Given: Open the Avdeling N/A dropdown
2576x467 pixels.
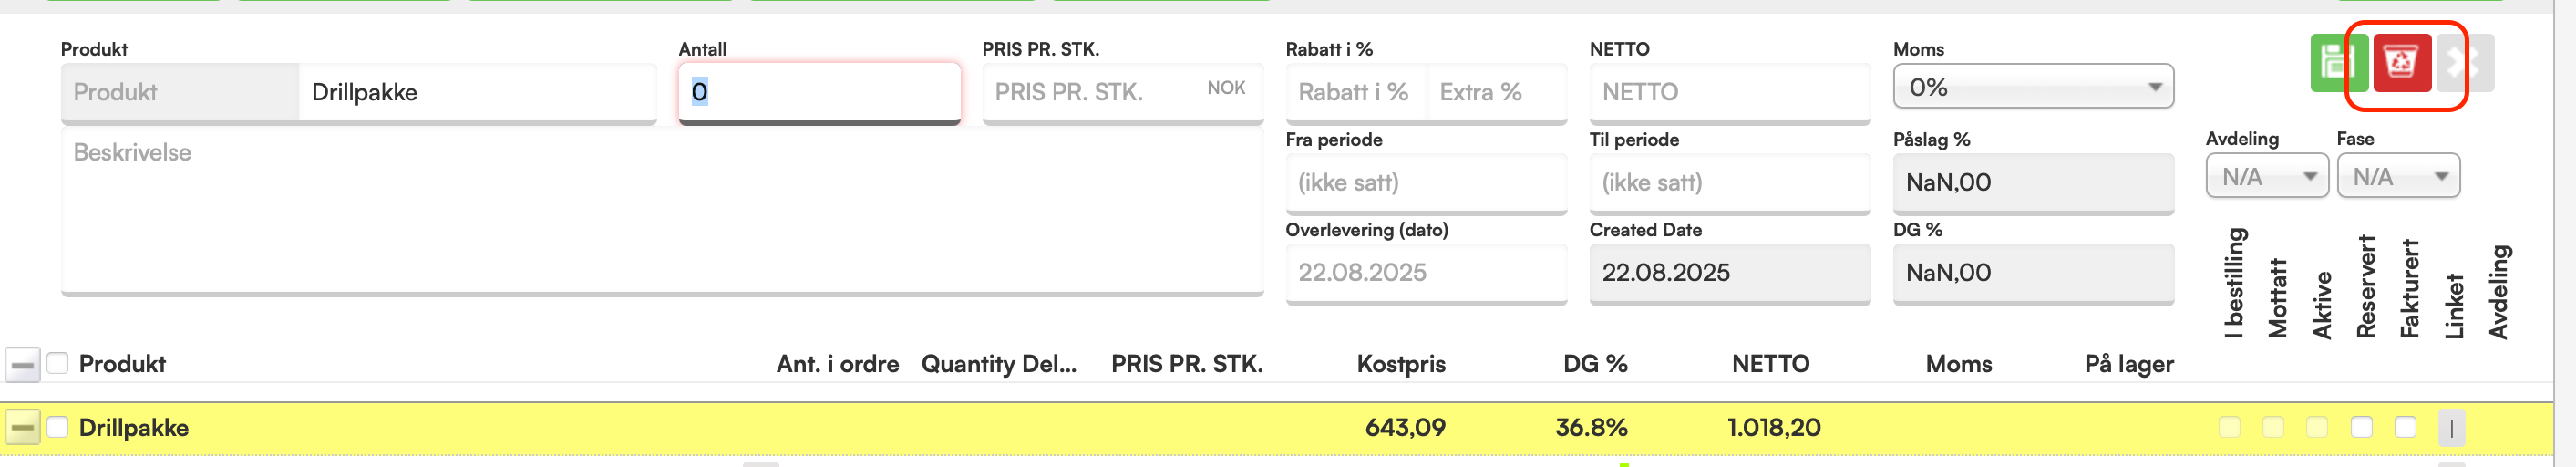Looking at the screenshot, I should 2267,177.
